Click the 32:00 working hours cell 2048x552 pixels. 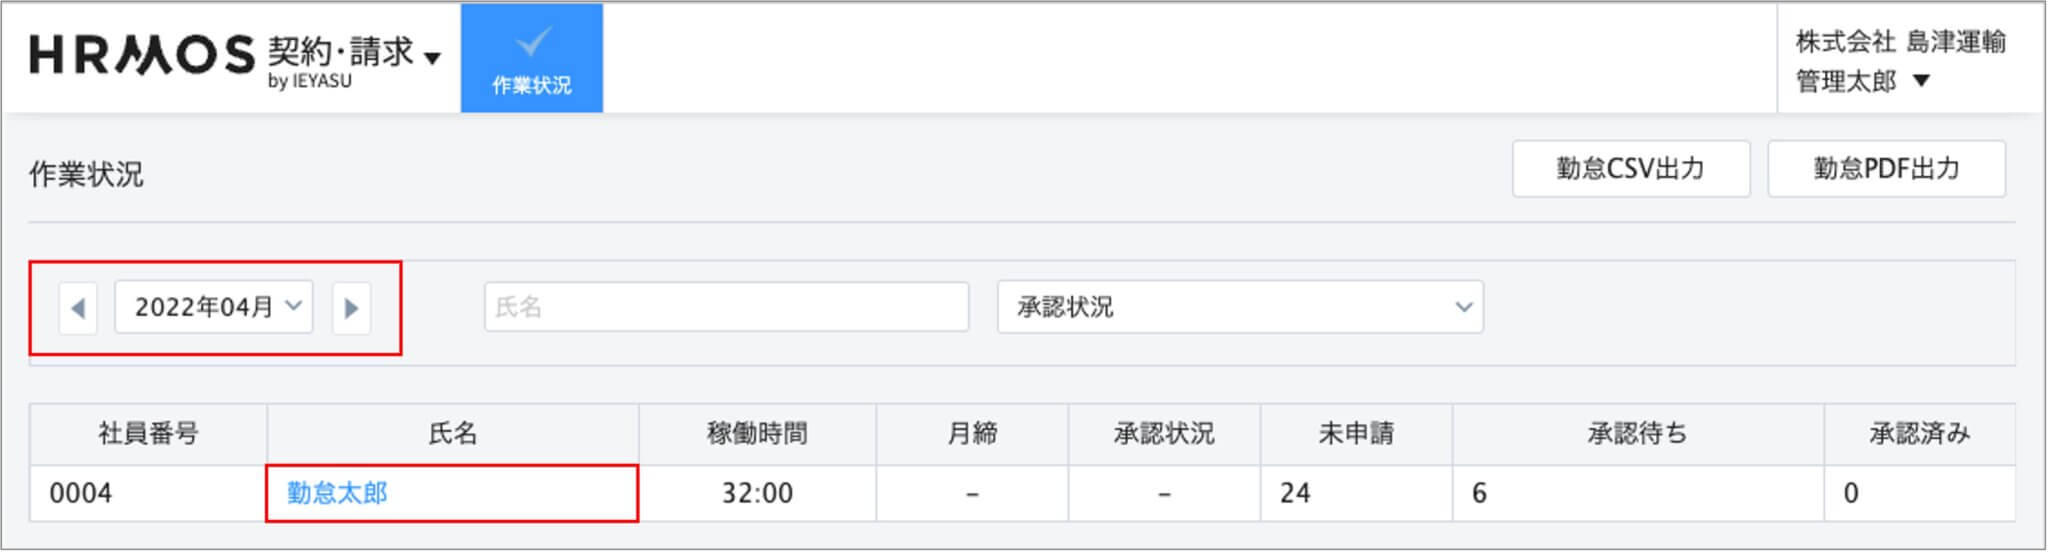757,493
